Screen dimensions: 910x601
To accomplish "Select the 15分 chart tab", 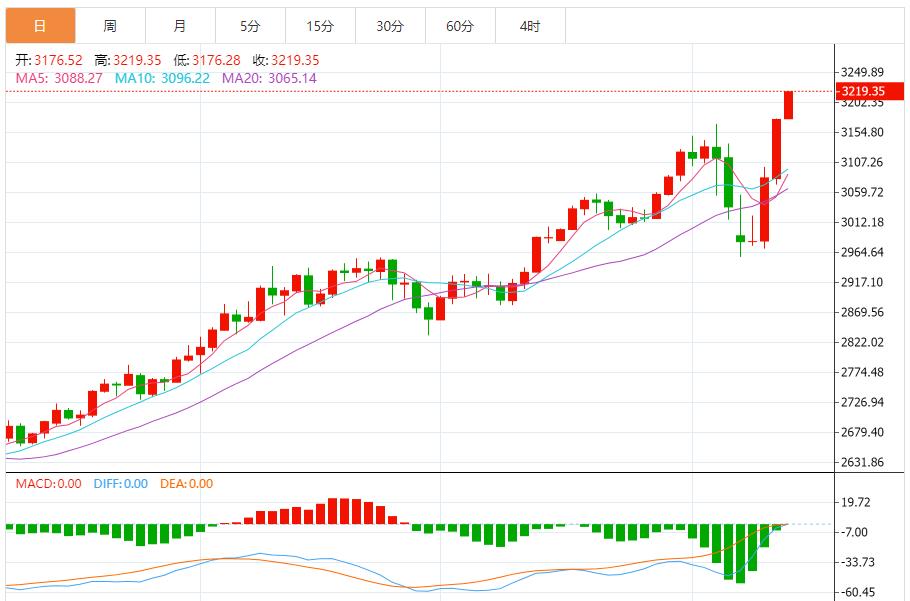I will pos(319,26).
